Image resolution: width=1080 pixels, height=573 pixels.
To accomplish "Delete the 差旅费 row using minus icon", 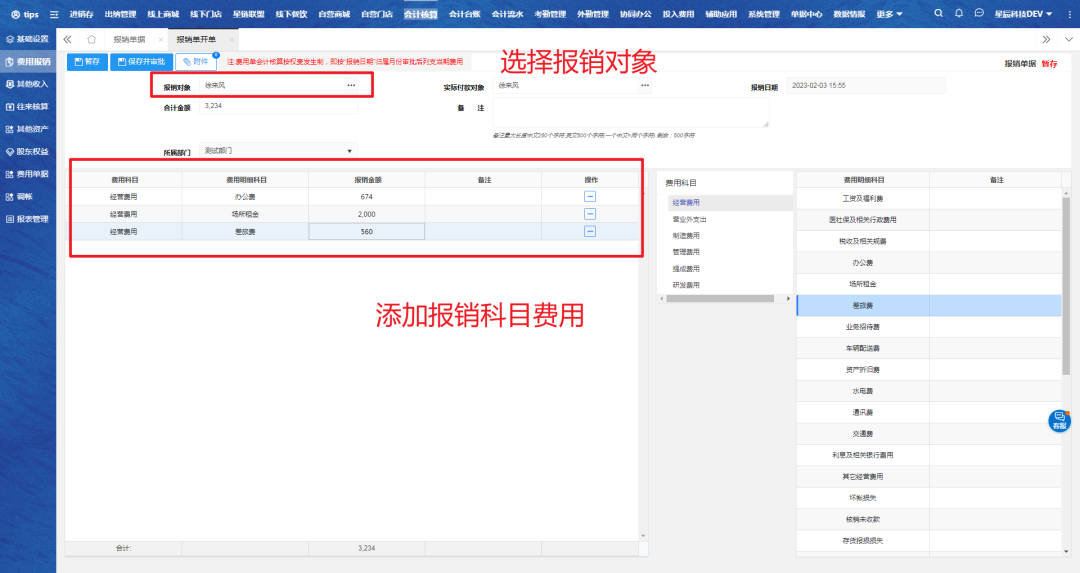I will [590, 231].
